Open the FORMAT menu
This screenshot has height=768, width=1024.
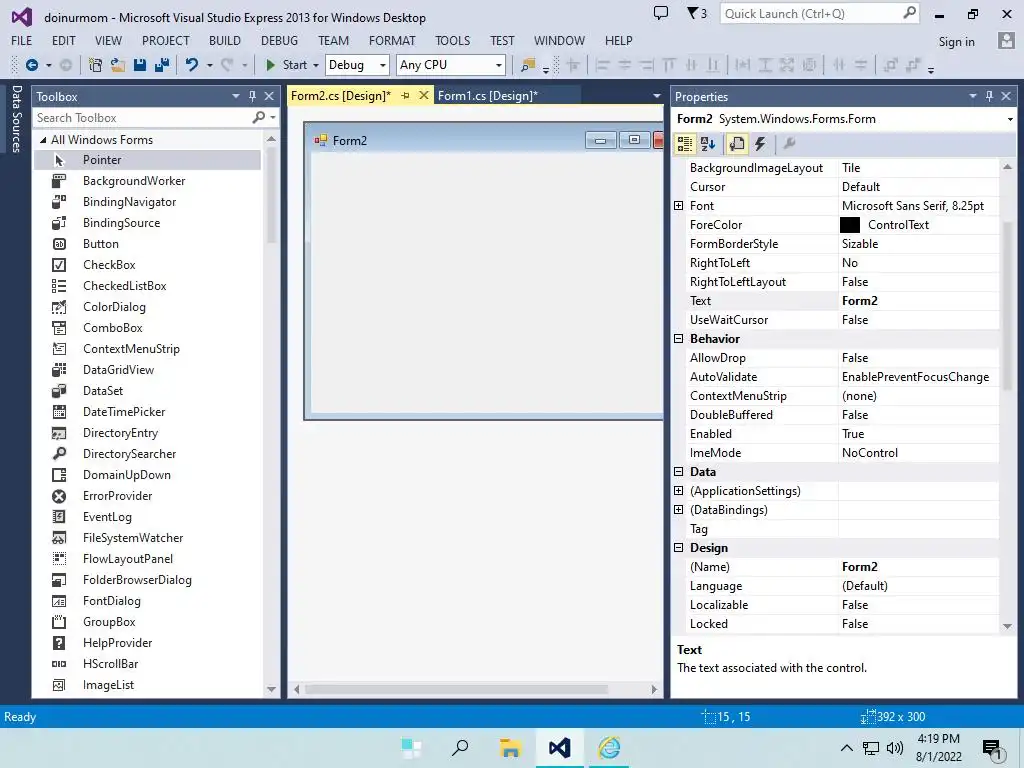pyautogui.click(x=392, y=40)
